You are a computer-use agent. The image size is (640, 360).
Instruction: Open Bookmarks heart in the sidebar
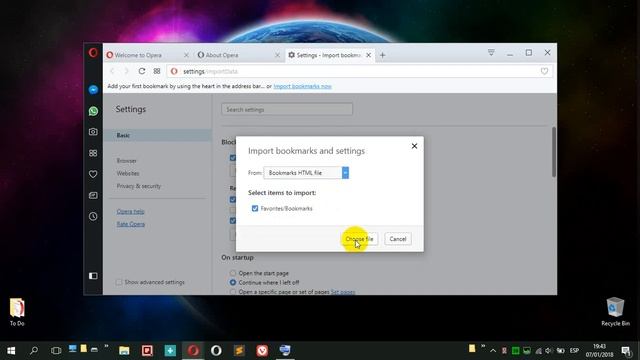[93, 174]
